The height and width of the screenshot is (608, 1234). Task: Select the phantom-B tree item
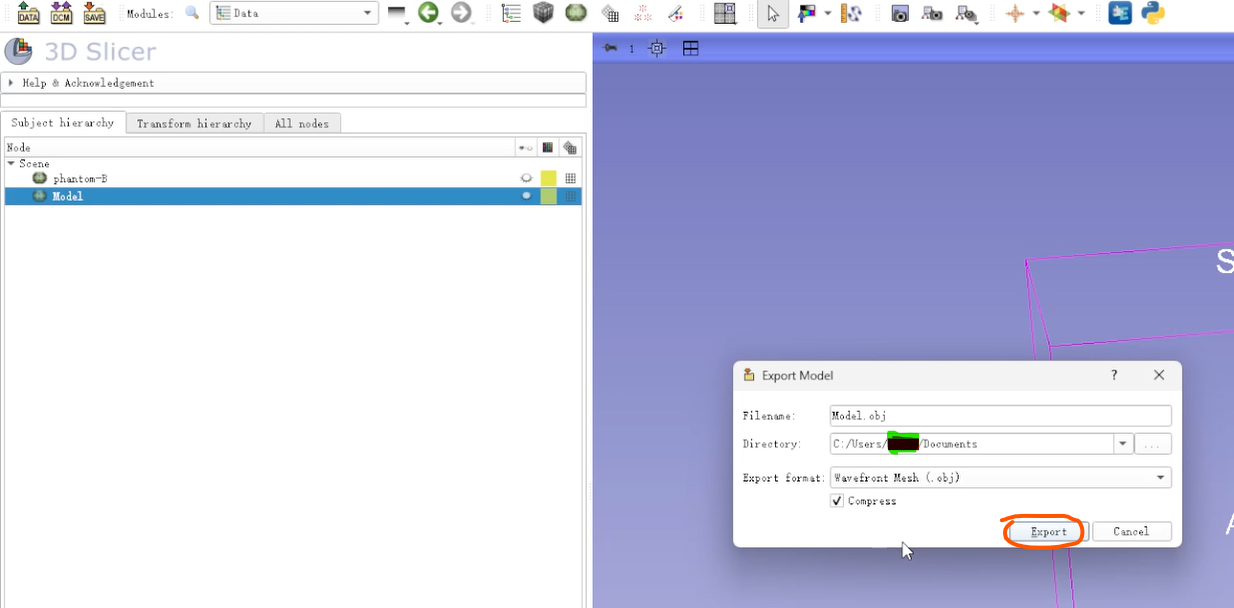tap(80, 178)
